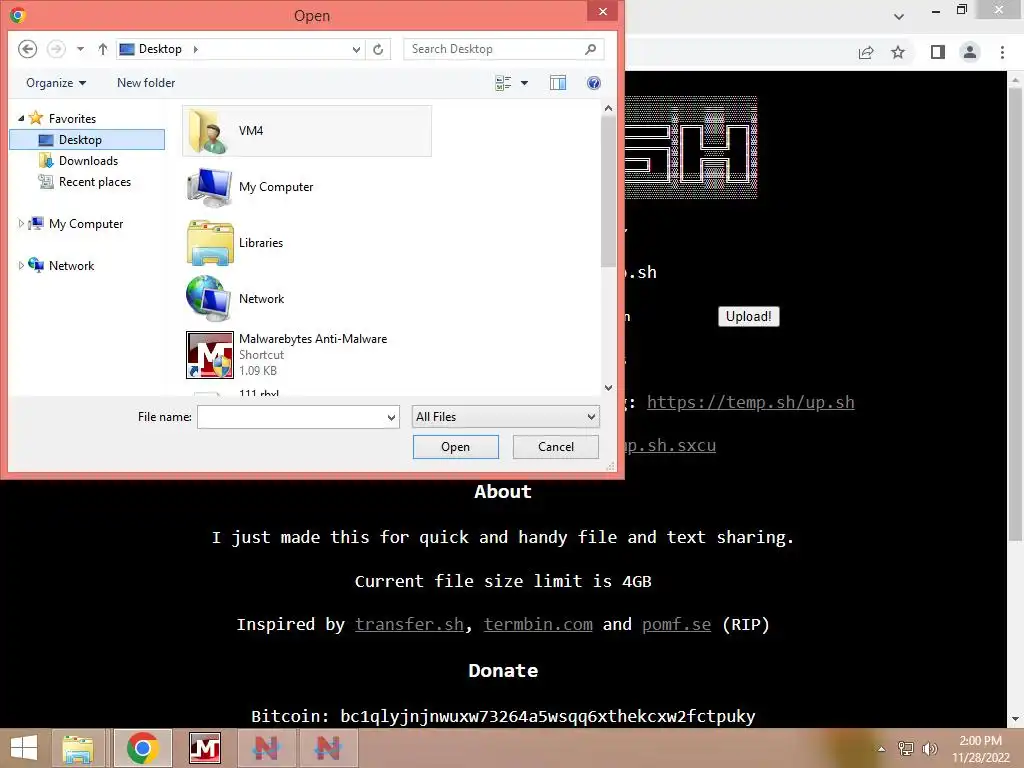The image size is (1024, 768).
Task: Show hidden tray icons arrow
Action: pos(882,748)
